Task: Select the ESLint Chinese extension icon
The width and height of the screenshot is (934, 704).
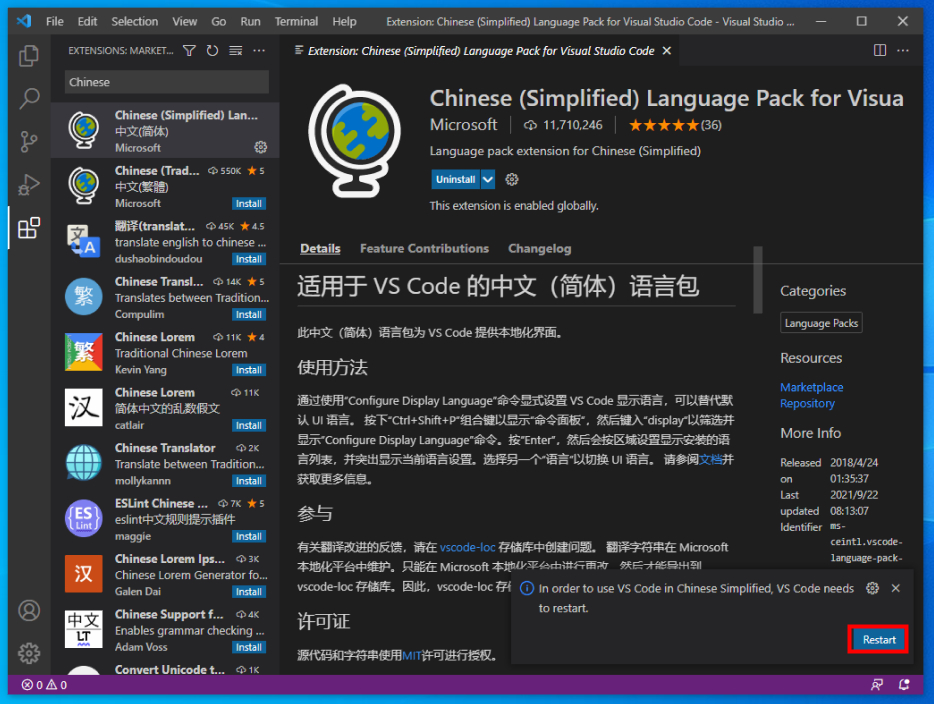Action: (83, 518)
